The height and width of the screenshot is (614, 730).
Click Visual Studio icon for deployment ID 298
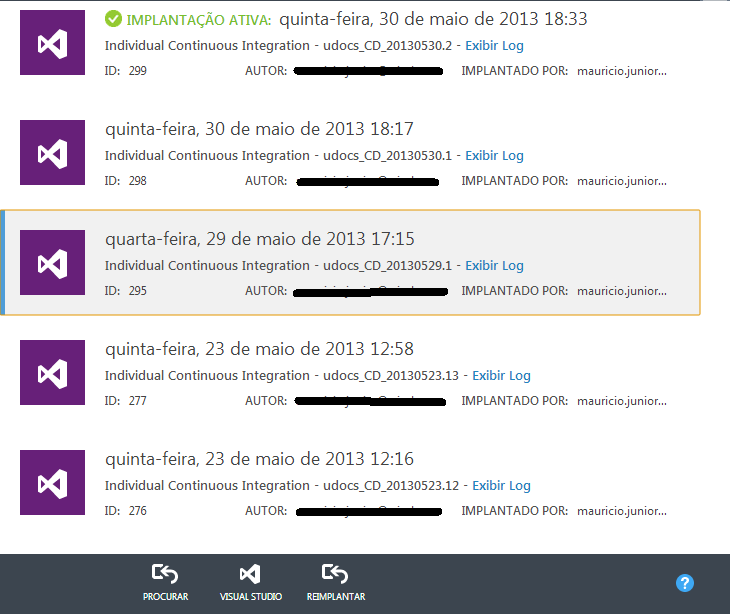52,152
